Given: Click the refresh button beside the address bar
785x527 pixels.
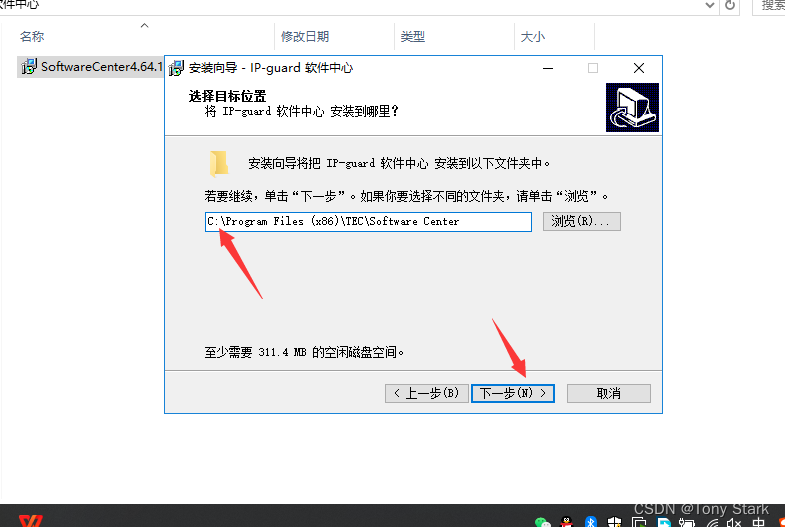Looking at the screenshot, I should (730, 6).
